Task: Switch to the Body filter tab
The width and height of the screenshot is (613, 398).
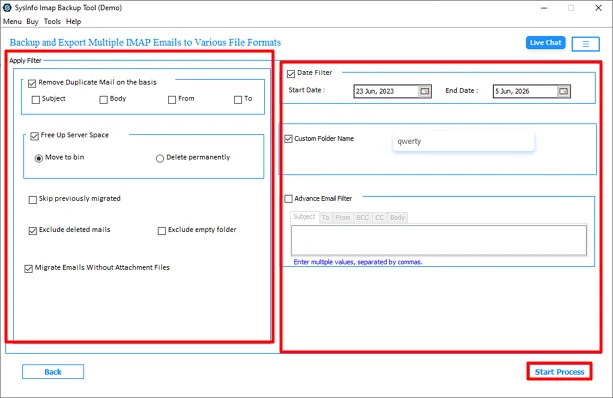Action: coord(398,218)
